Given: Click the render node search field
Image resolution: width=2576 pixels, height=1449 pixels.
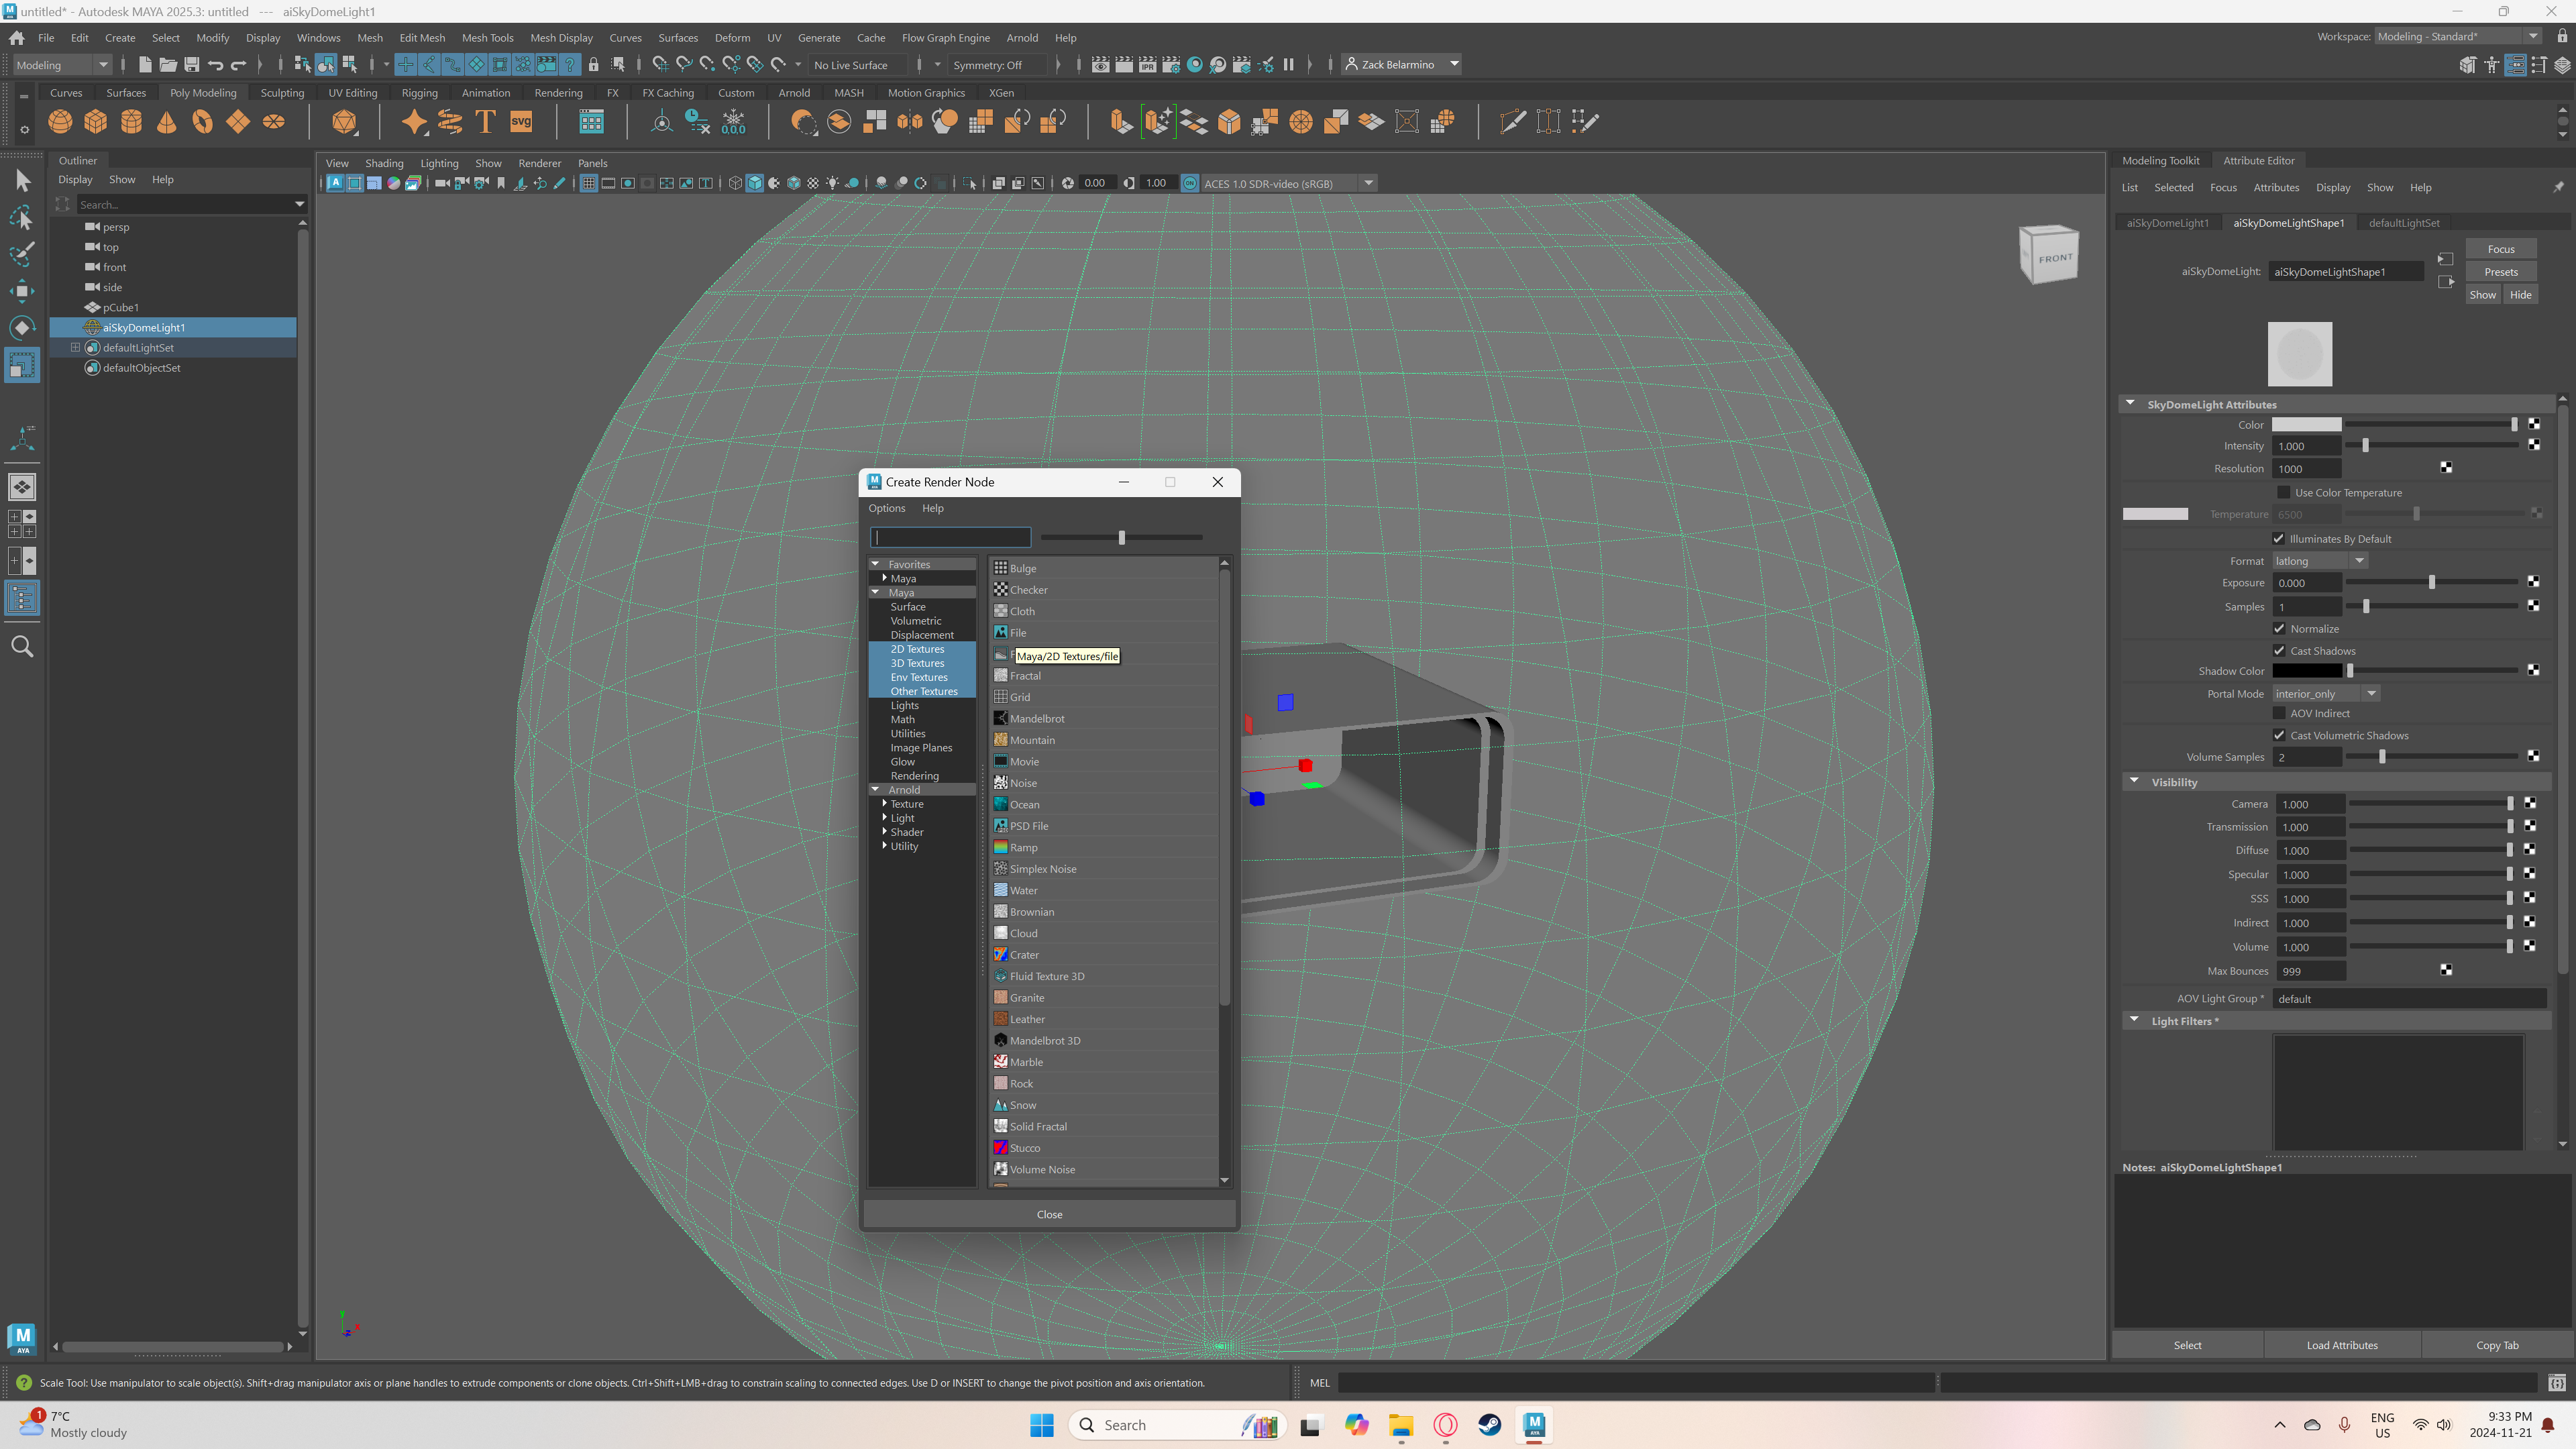Looking at the screenshot, I should [x=950, y=538].
